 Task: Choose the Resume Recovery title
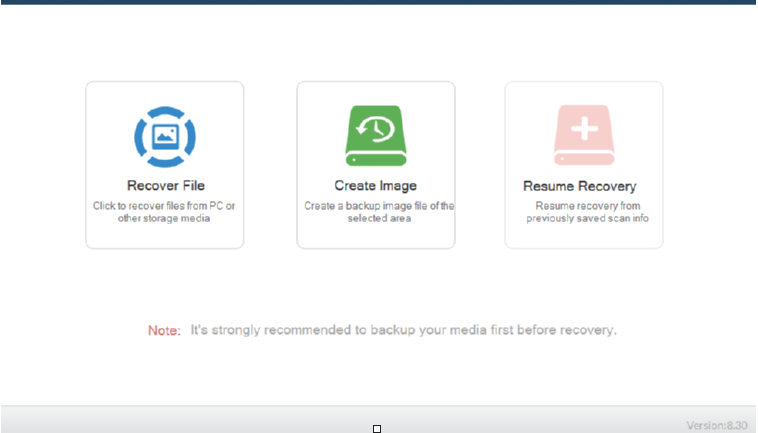click(580, 186)
